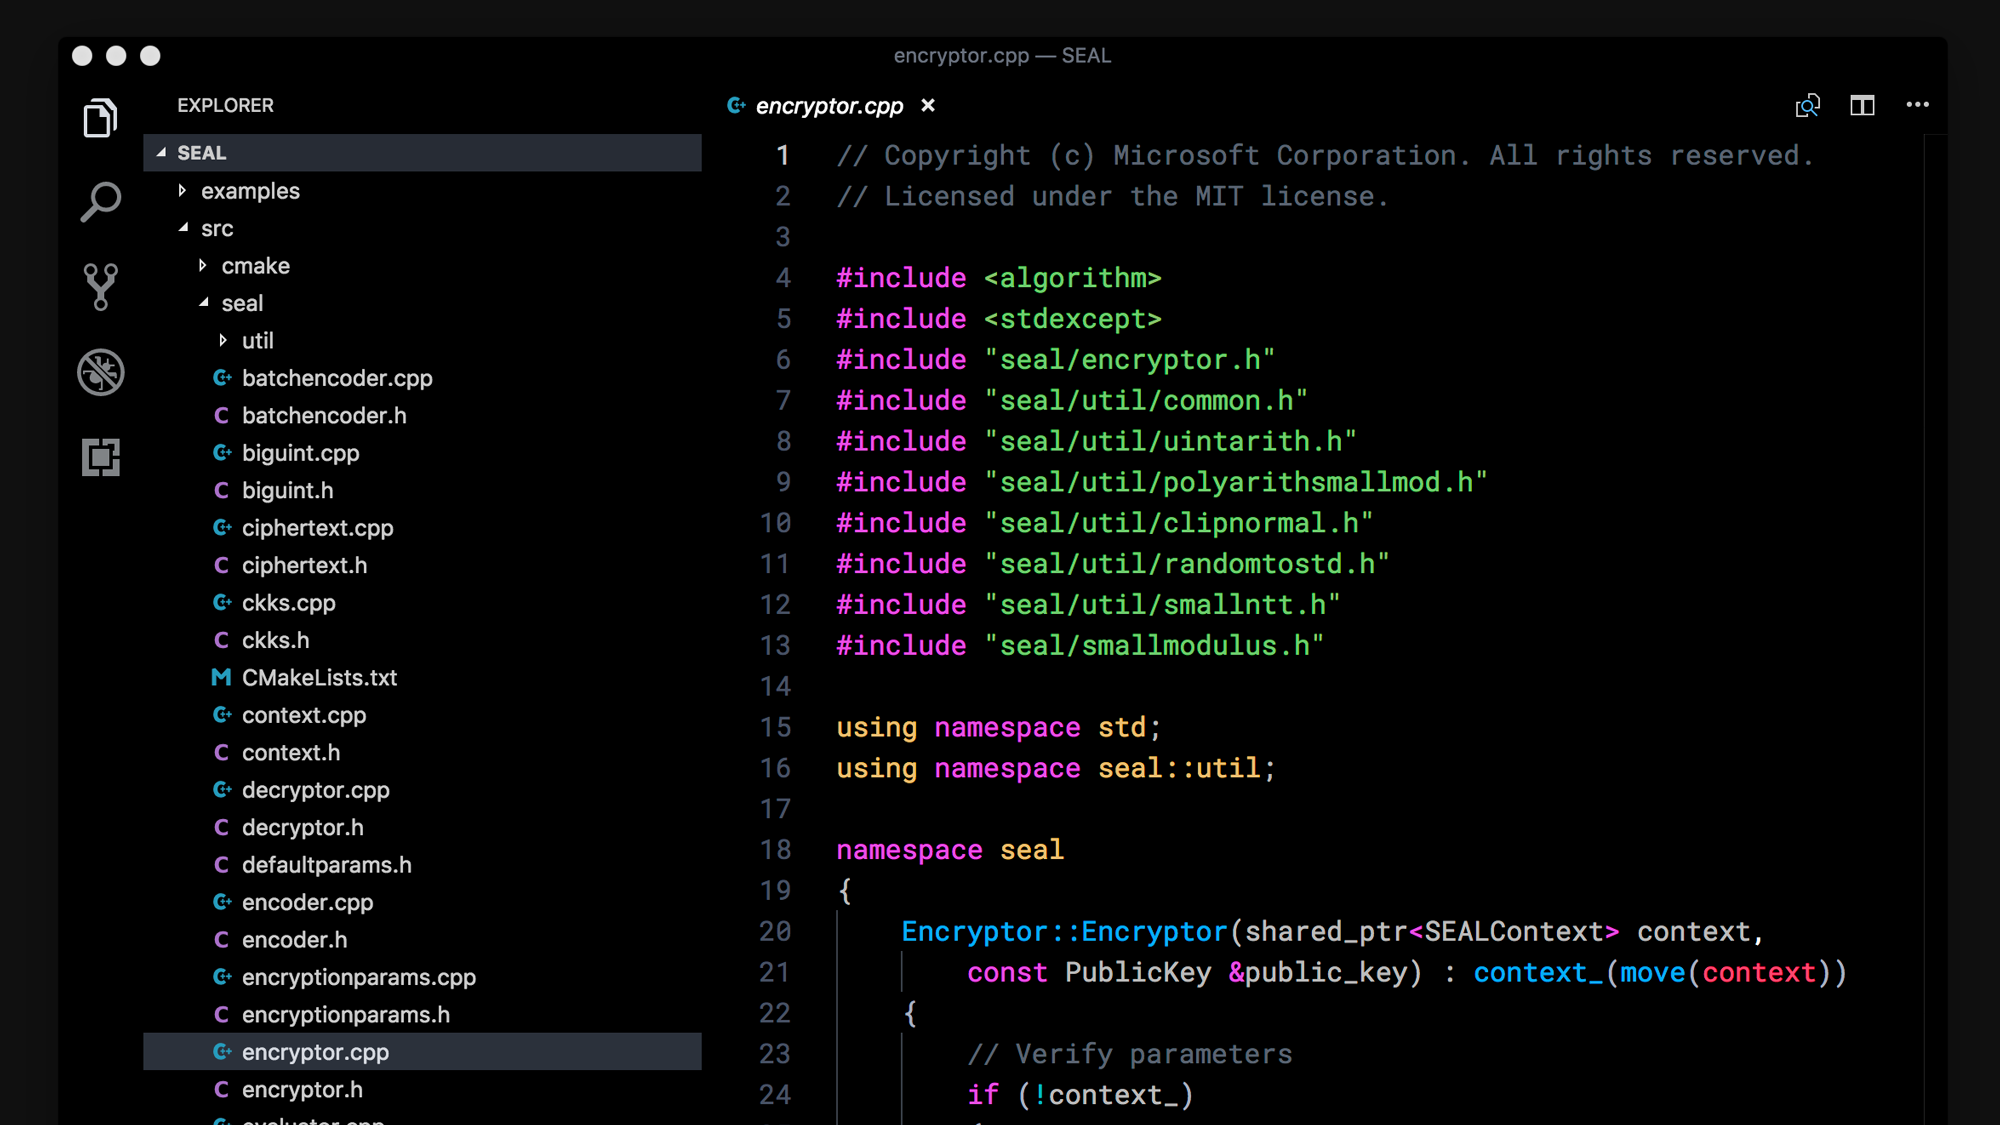
Task: Click the C++ file icon in the encryptor.cpp tab
Action: [736, 105]
